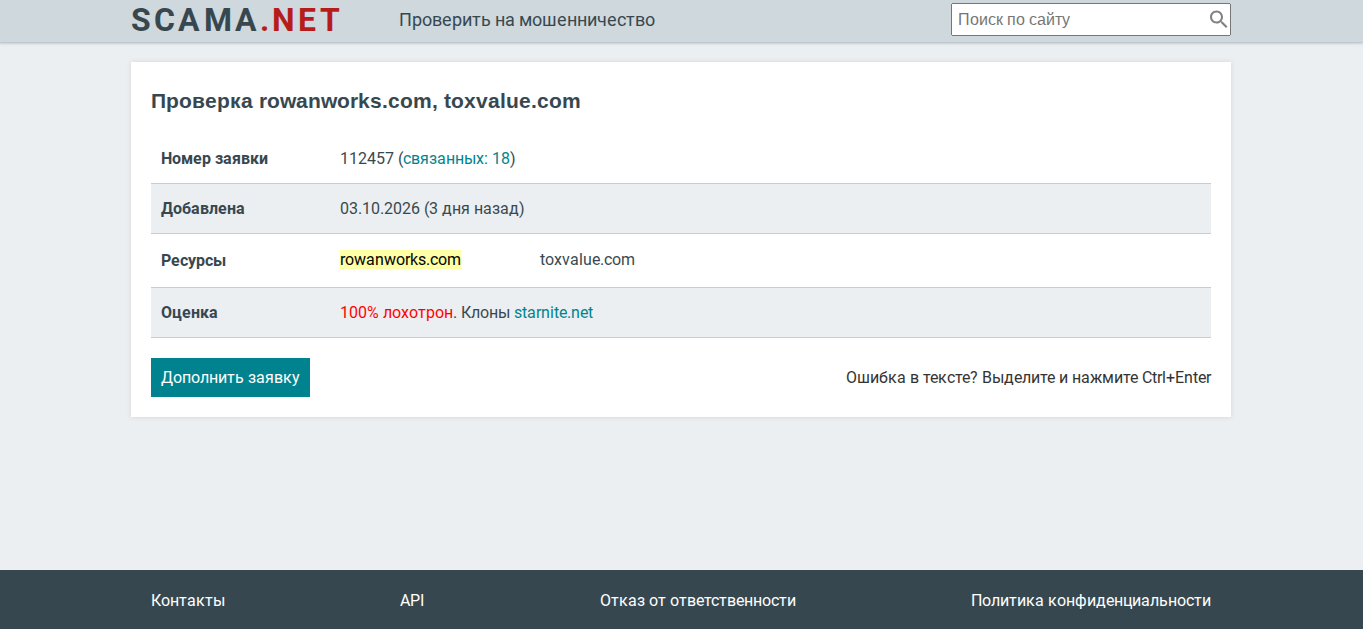The image size is (1363, 629).
Task: Click the '100% лохотрон' rating text
Action: [396, 312]
